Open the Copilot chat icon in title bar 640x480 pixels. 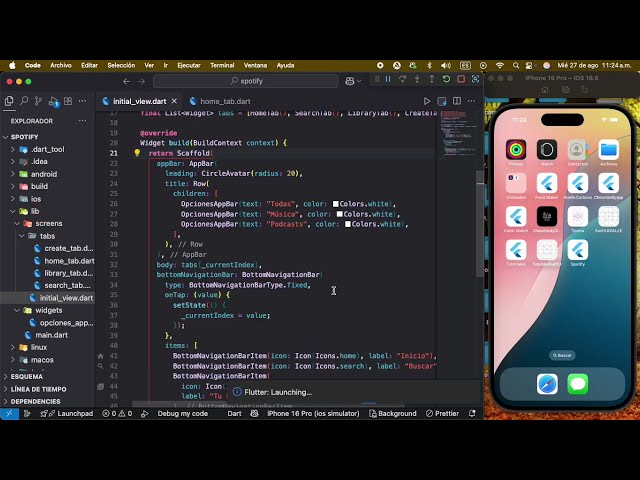pyautogui.click(x=350, y=81)
